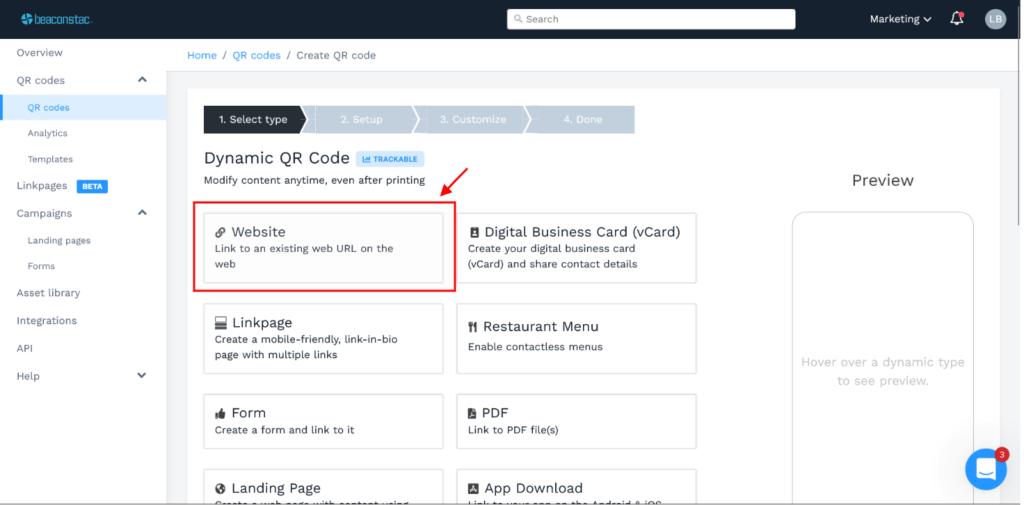
Task: Open the notifications bell
Action: [x=957, y=19]
